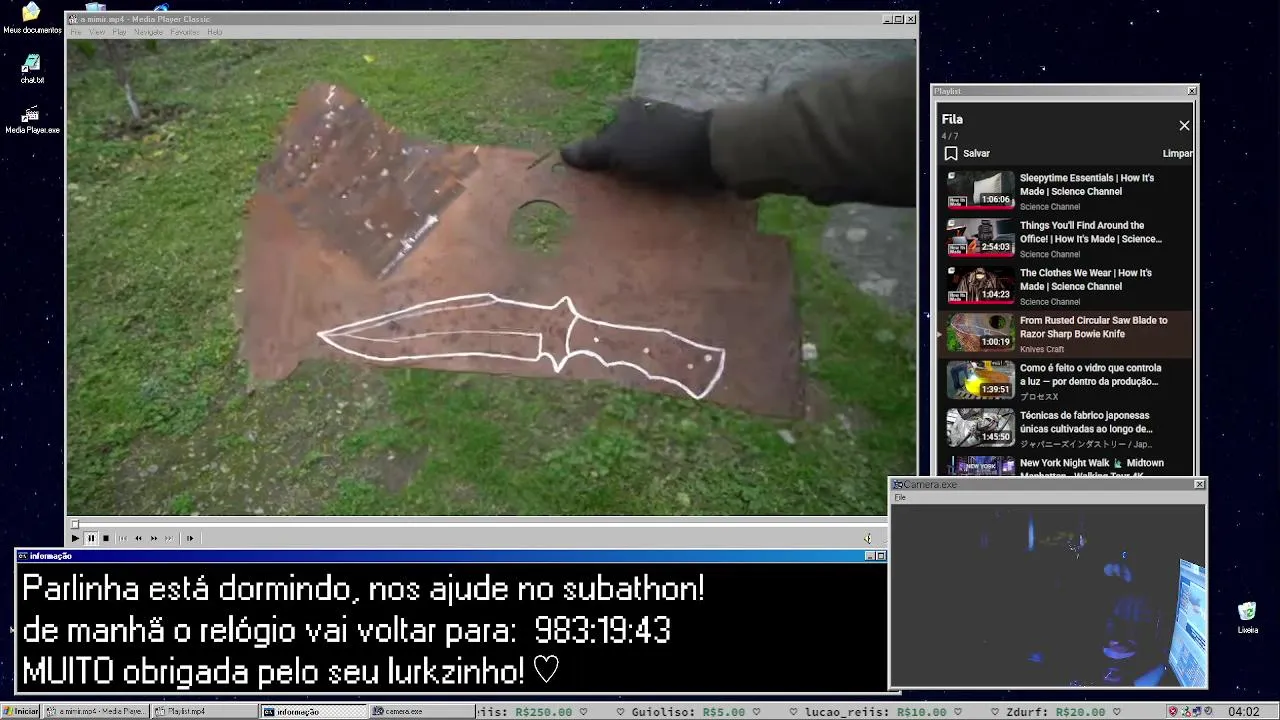The height and width of the screenshot is (720, 1280).
Task: Open the Lixeira recycle bin icon
Action: click(x=1247, y=618)
